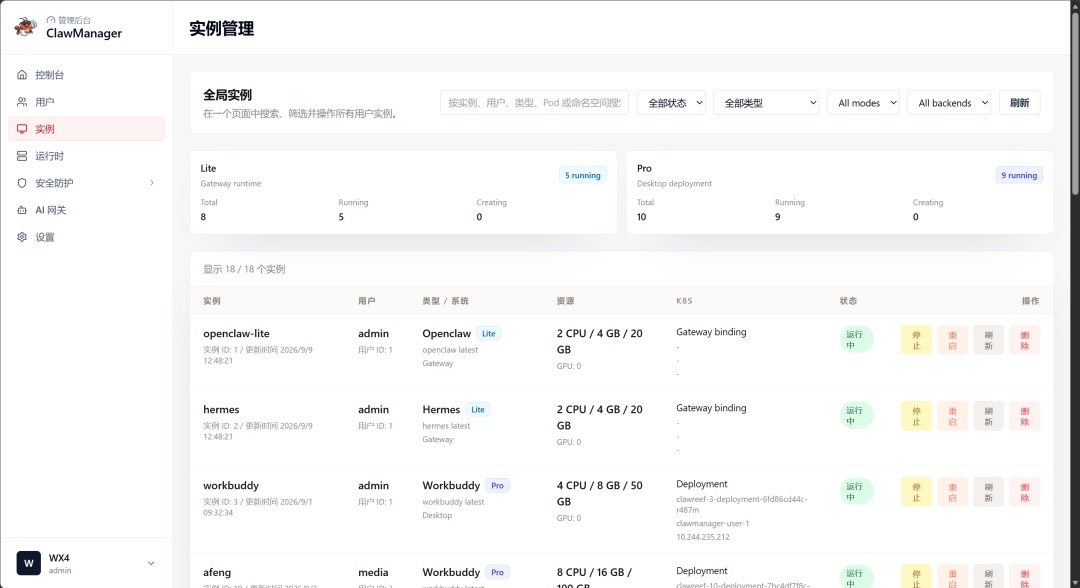Click the 刷新 refresh button in filter bar
Screen dimensions: 1080x588
tap(1019, 103)
